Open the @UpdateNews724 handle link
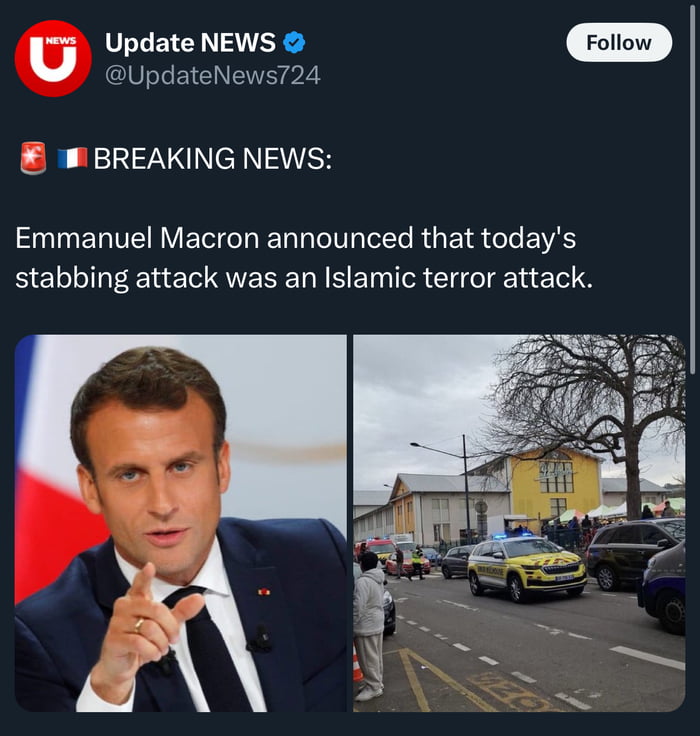This screenshot has height=736, width=700. (x=212, y=75)
